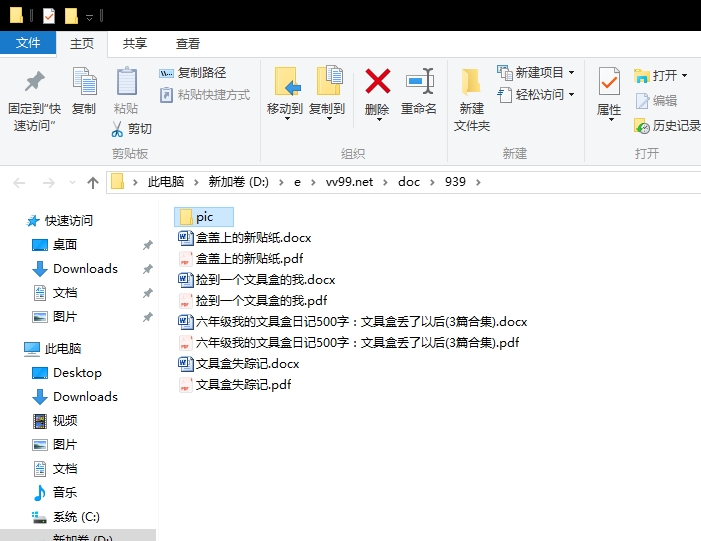Select the pic folder

click(204, 217)
